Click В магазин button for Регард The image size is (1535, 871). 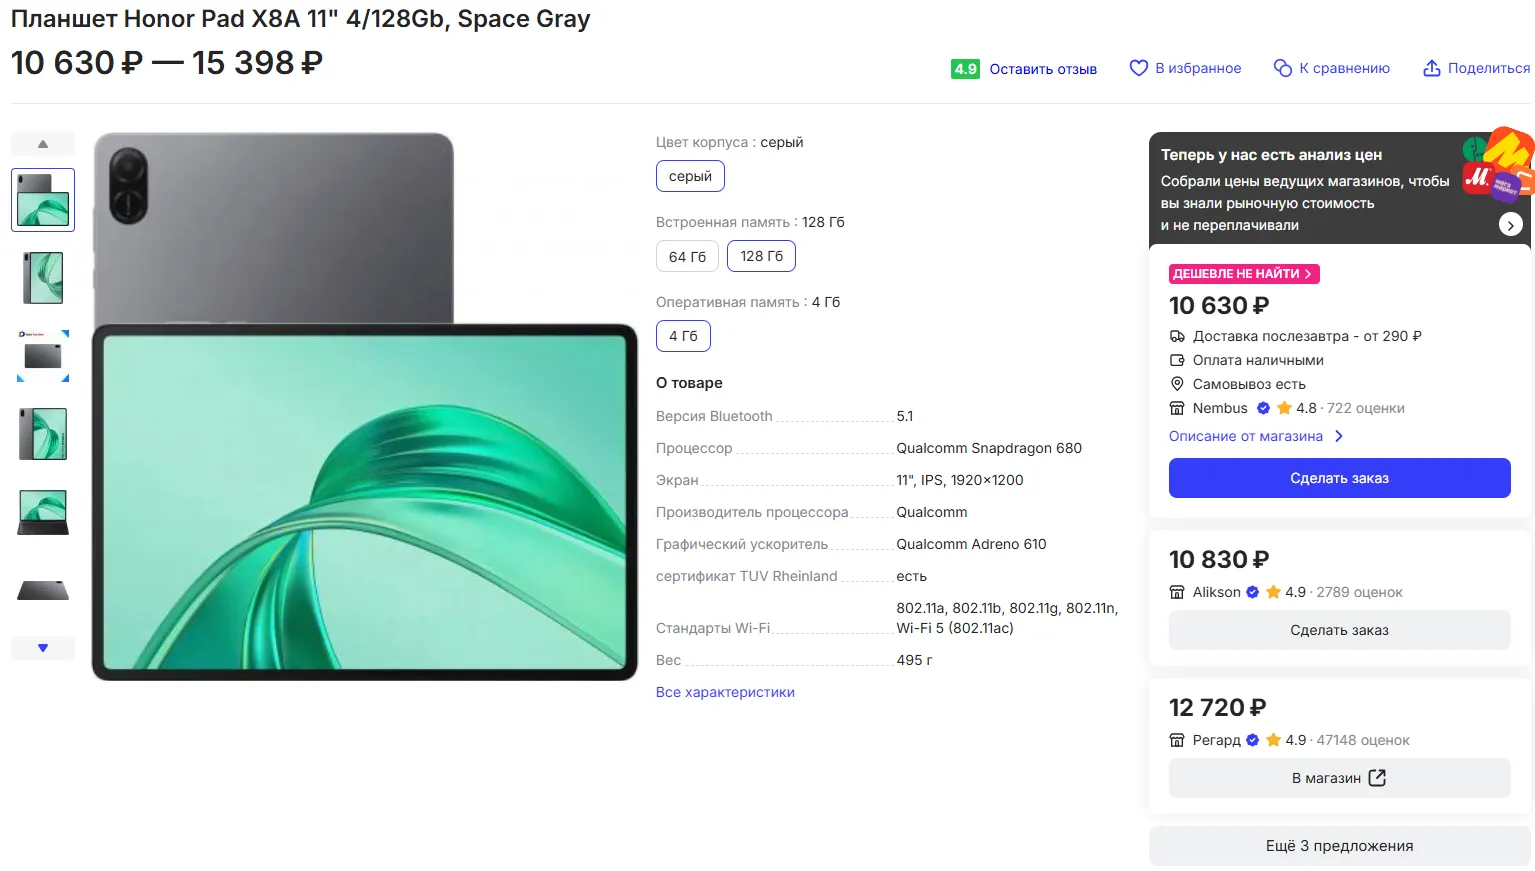[1339, 778]
